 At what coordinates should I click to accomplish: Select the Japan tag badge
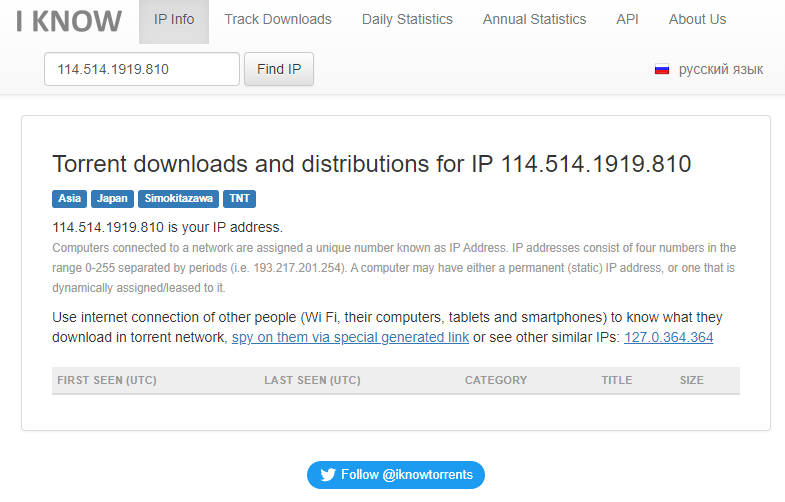pyautogui.click(x=112, y=199)
